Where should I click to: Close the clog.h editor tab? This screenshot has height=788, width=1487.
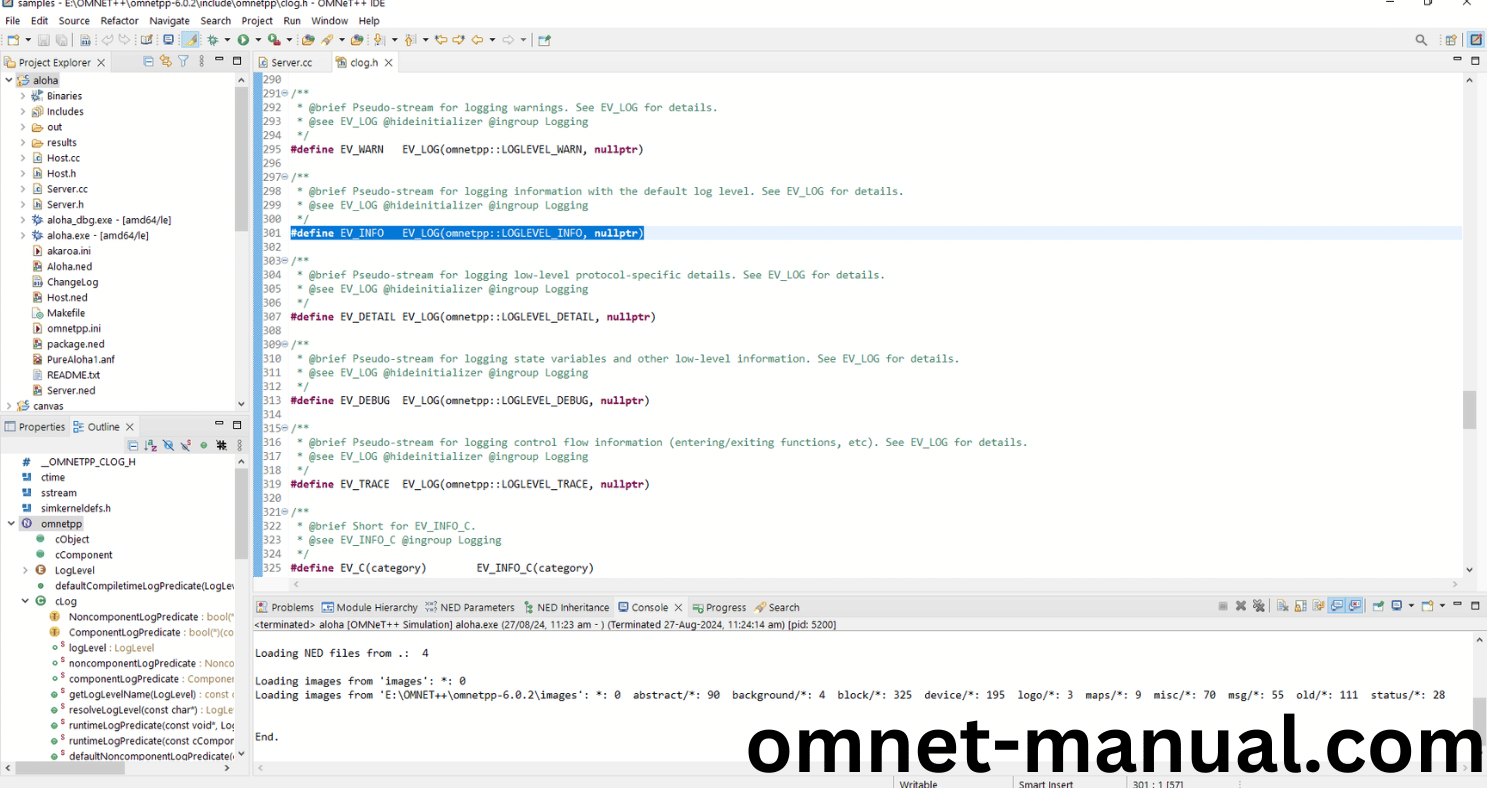pyautogui.click(x=389, y=62)
